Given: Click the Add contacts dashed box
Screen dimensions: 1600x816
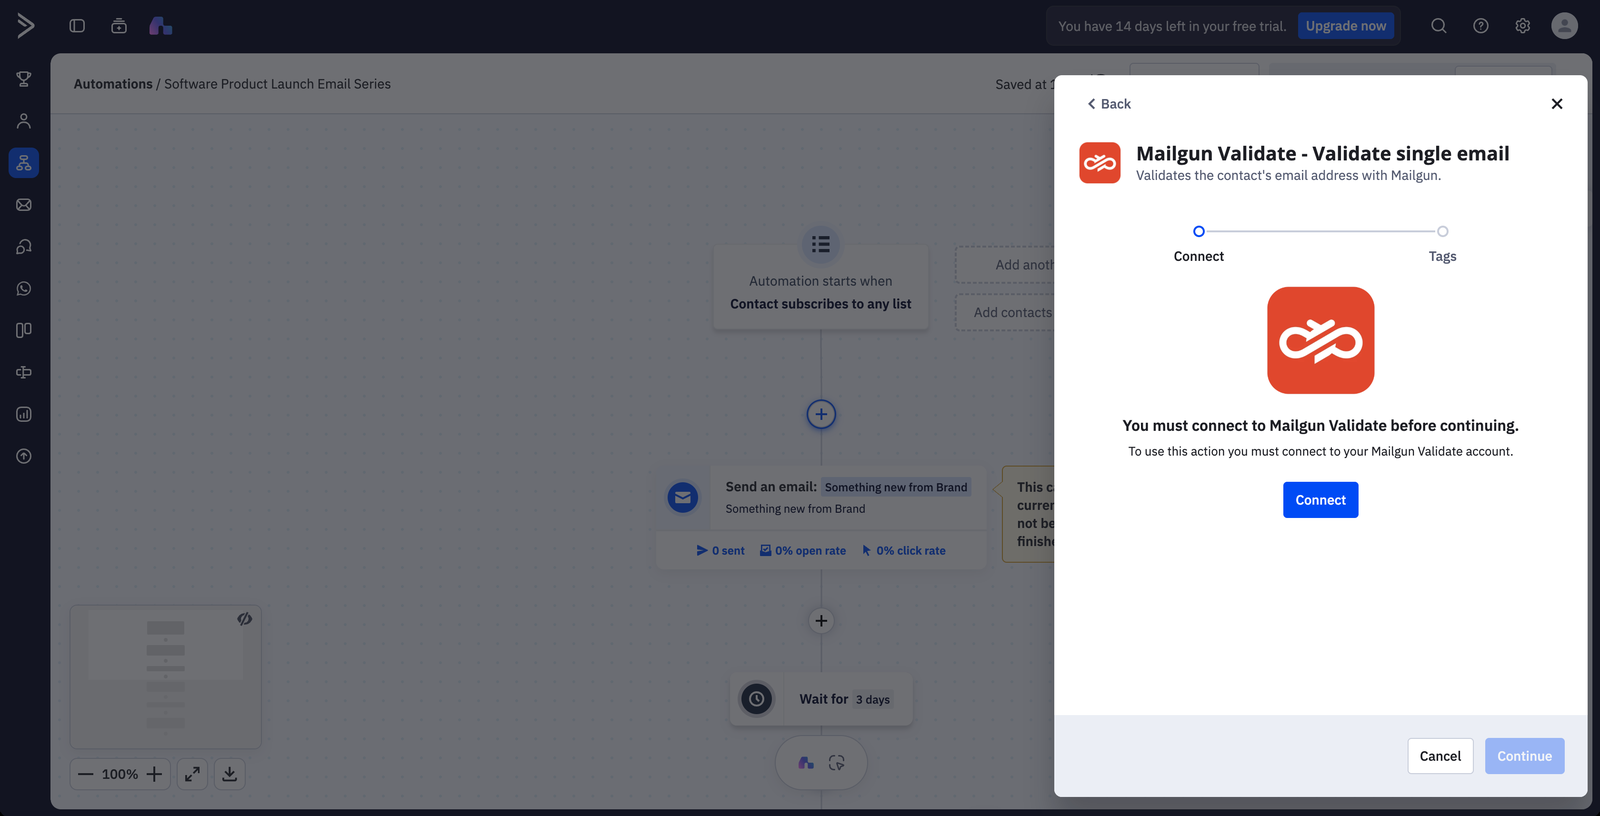Looking at the screenshot, I should [x=1005, y=312].
